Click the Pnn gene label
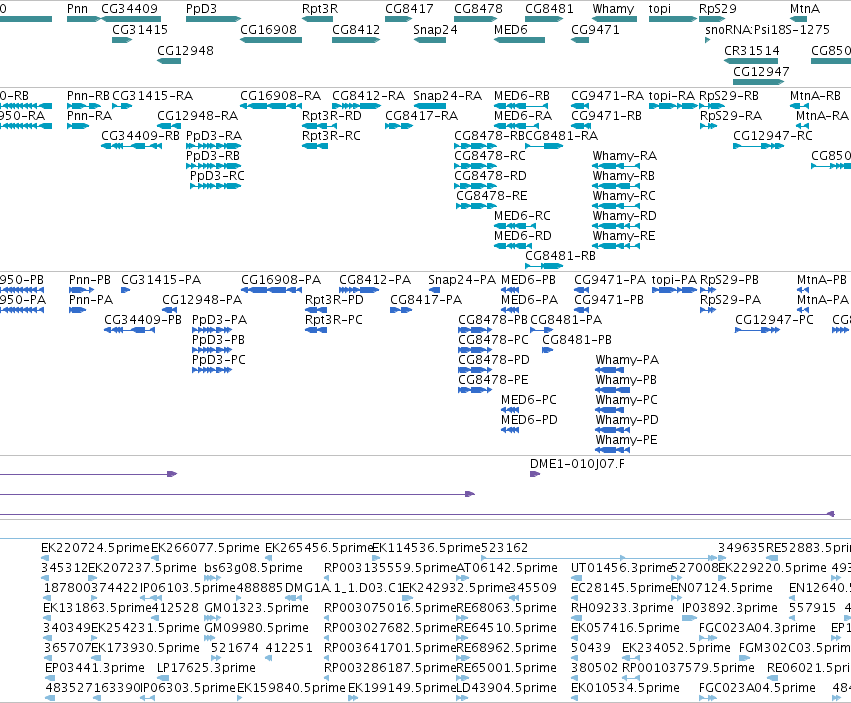Screen dimensions: 851x703 (77, 9)
